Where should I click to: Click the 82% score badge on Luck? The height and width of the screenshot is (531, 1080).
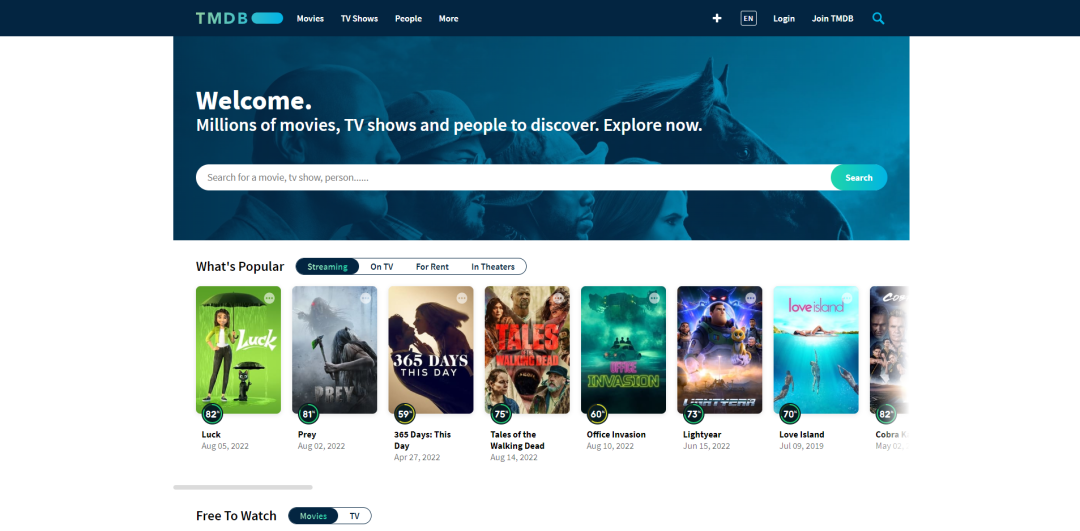(212, 415)
